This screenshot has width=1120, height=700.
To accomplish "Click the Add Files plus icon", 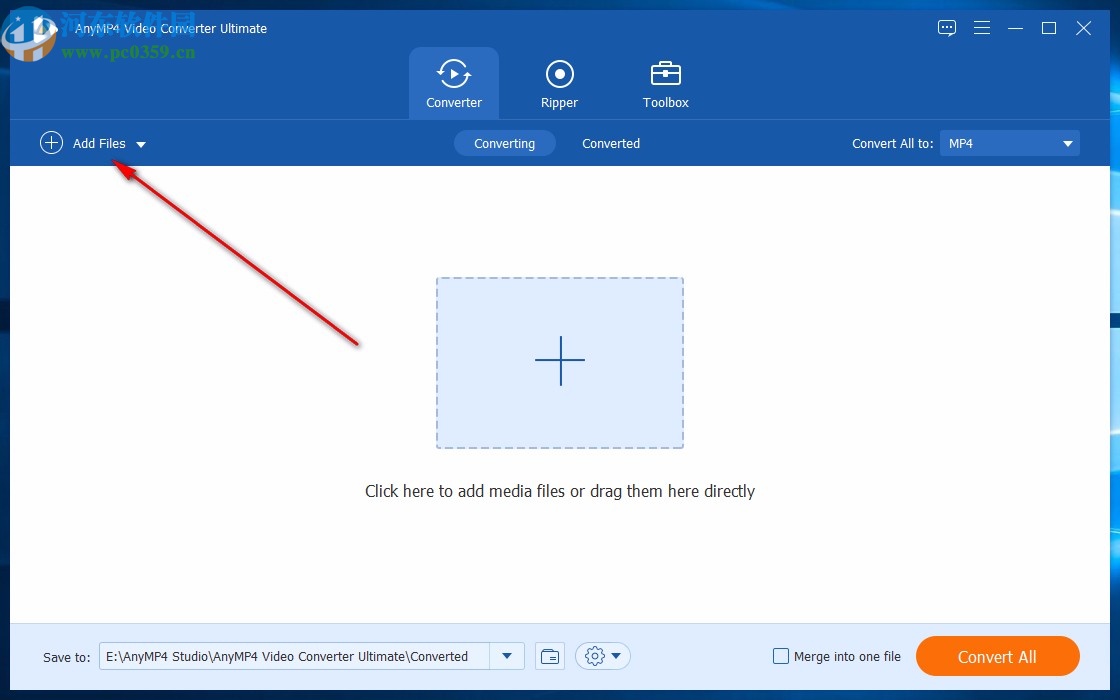I will [x=51, y=143].
